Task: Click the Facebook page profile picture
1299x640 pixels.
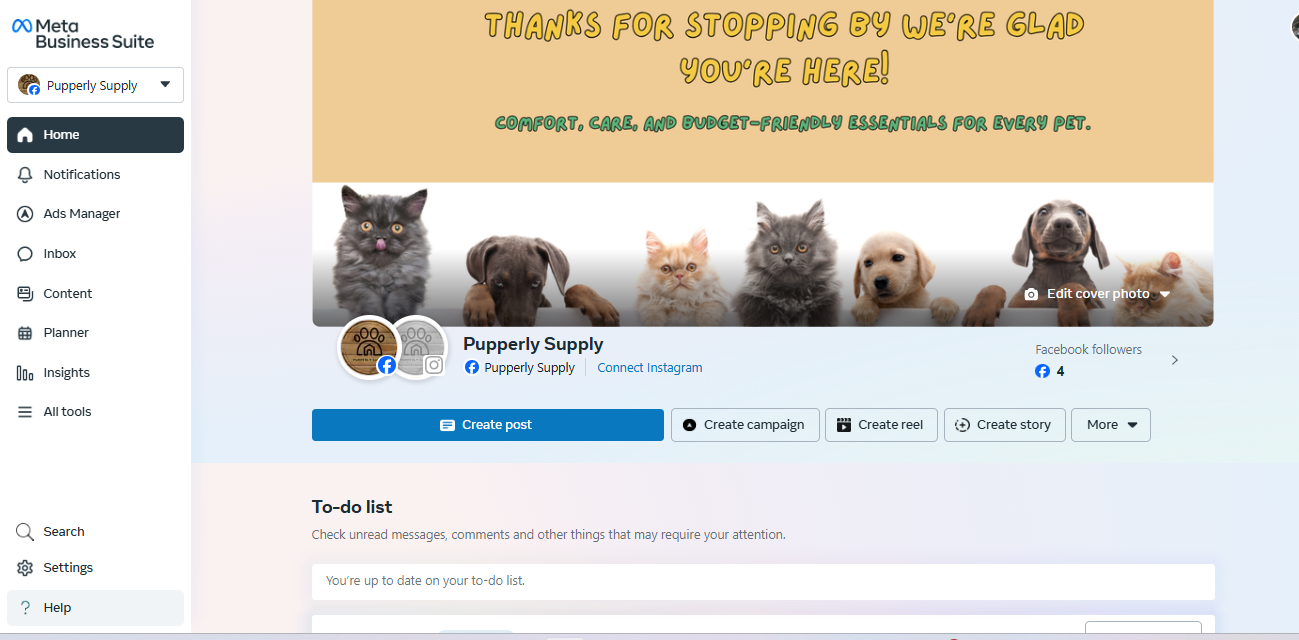Action: (369, 348)
